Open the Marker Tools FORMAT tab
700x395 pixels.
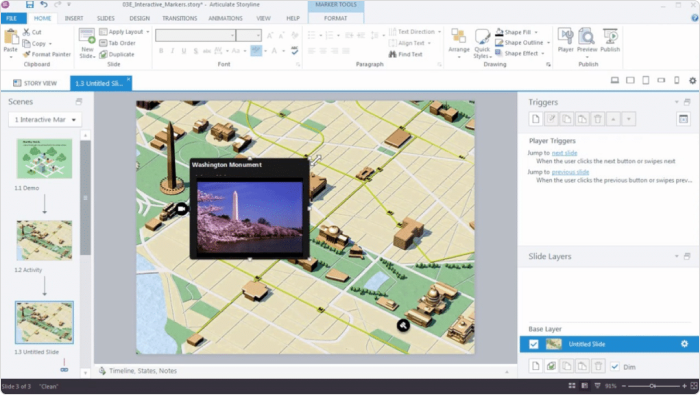(x=335, y=18)
